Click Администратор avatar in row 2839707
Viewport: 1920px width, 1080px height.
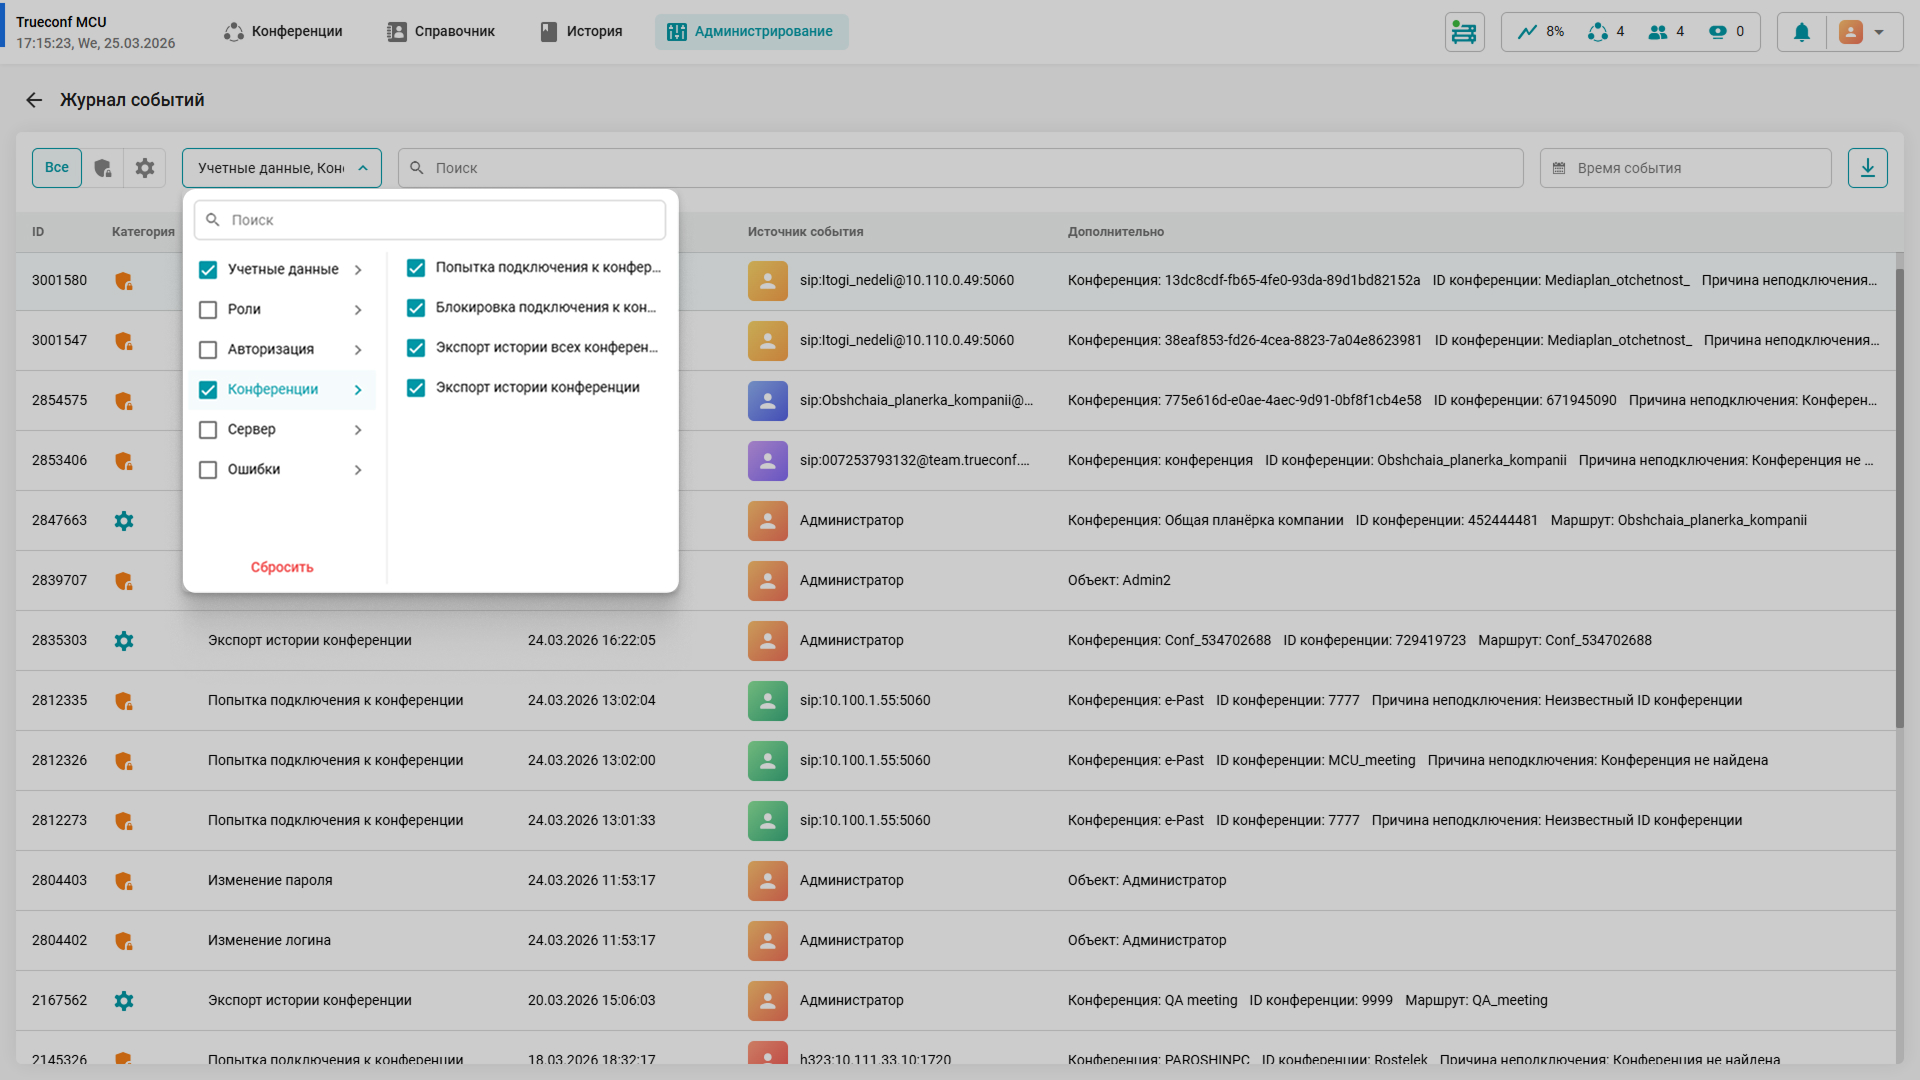click(x=767, y=581)
